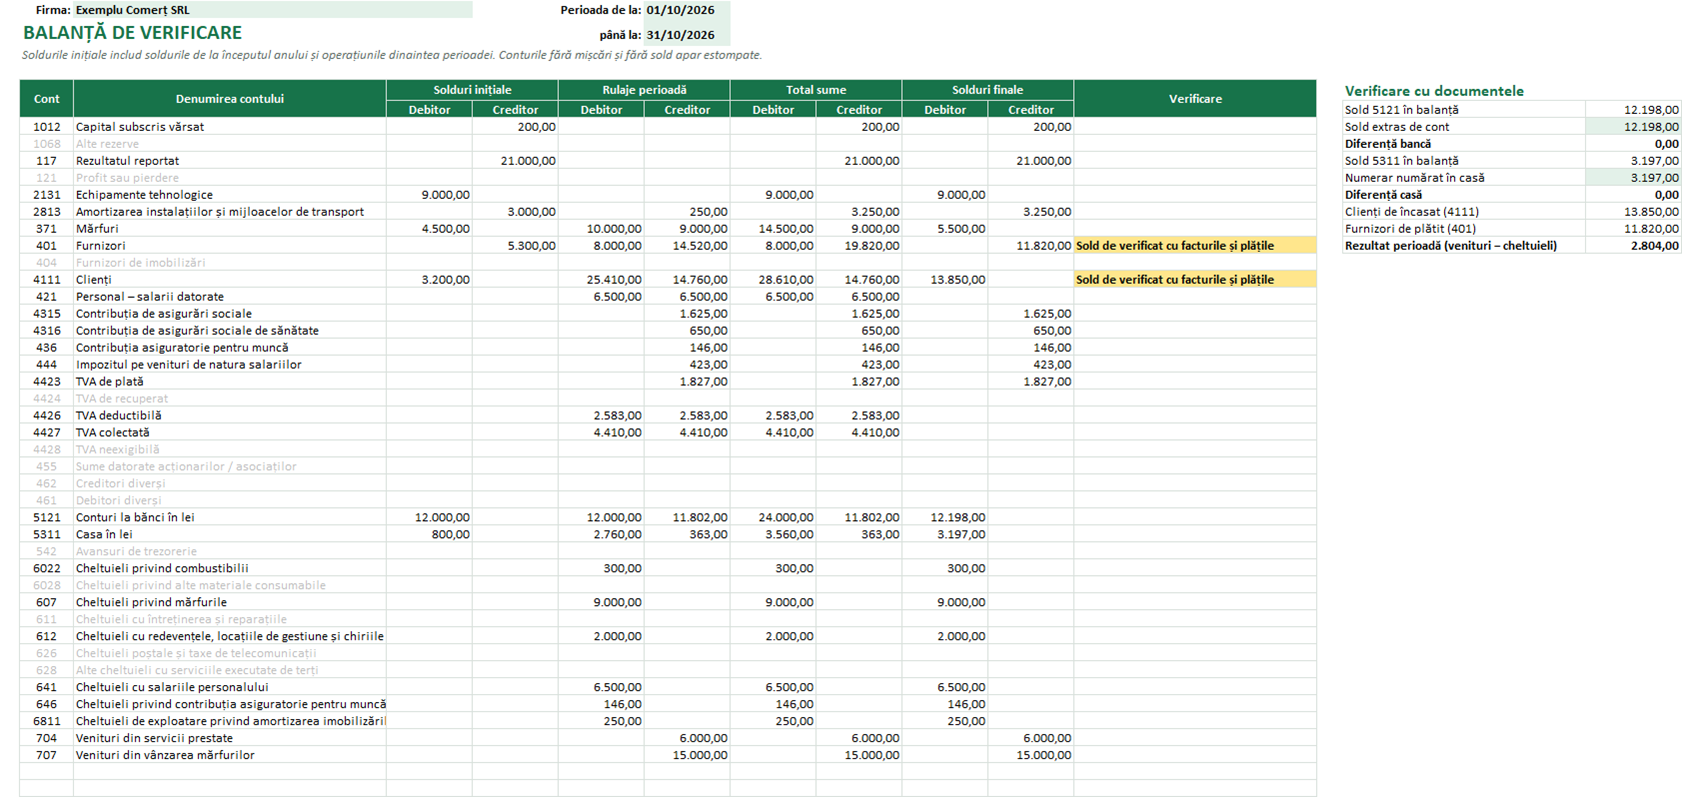Click the "Clienți de încasat (4111)" label

(1412, 212)
